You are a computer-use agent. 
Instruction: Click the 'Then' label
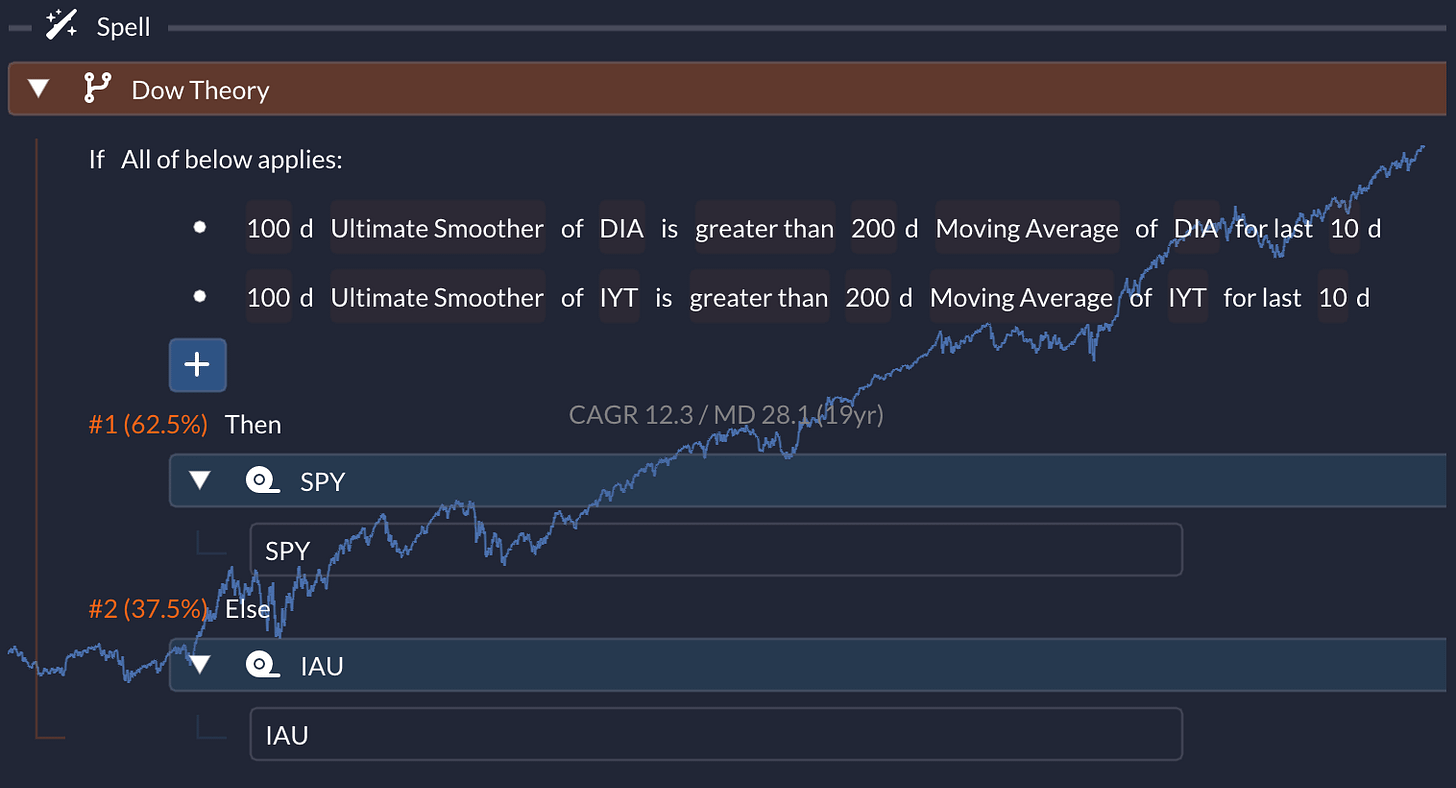click(253, 424)
